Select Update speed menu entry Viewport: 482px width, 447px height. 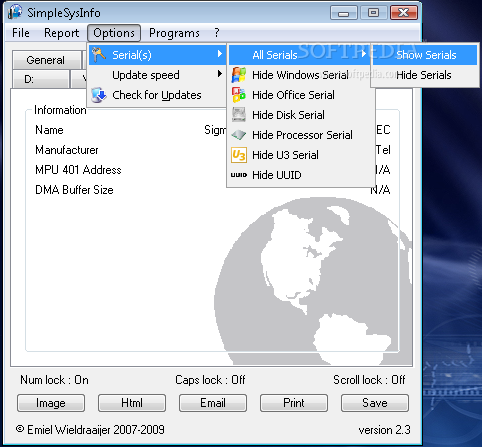(x=157, y=75)
